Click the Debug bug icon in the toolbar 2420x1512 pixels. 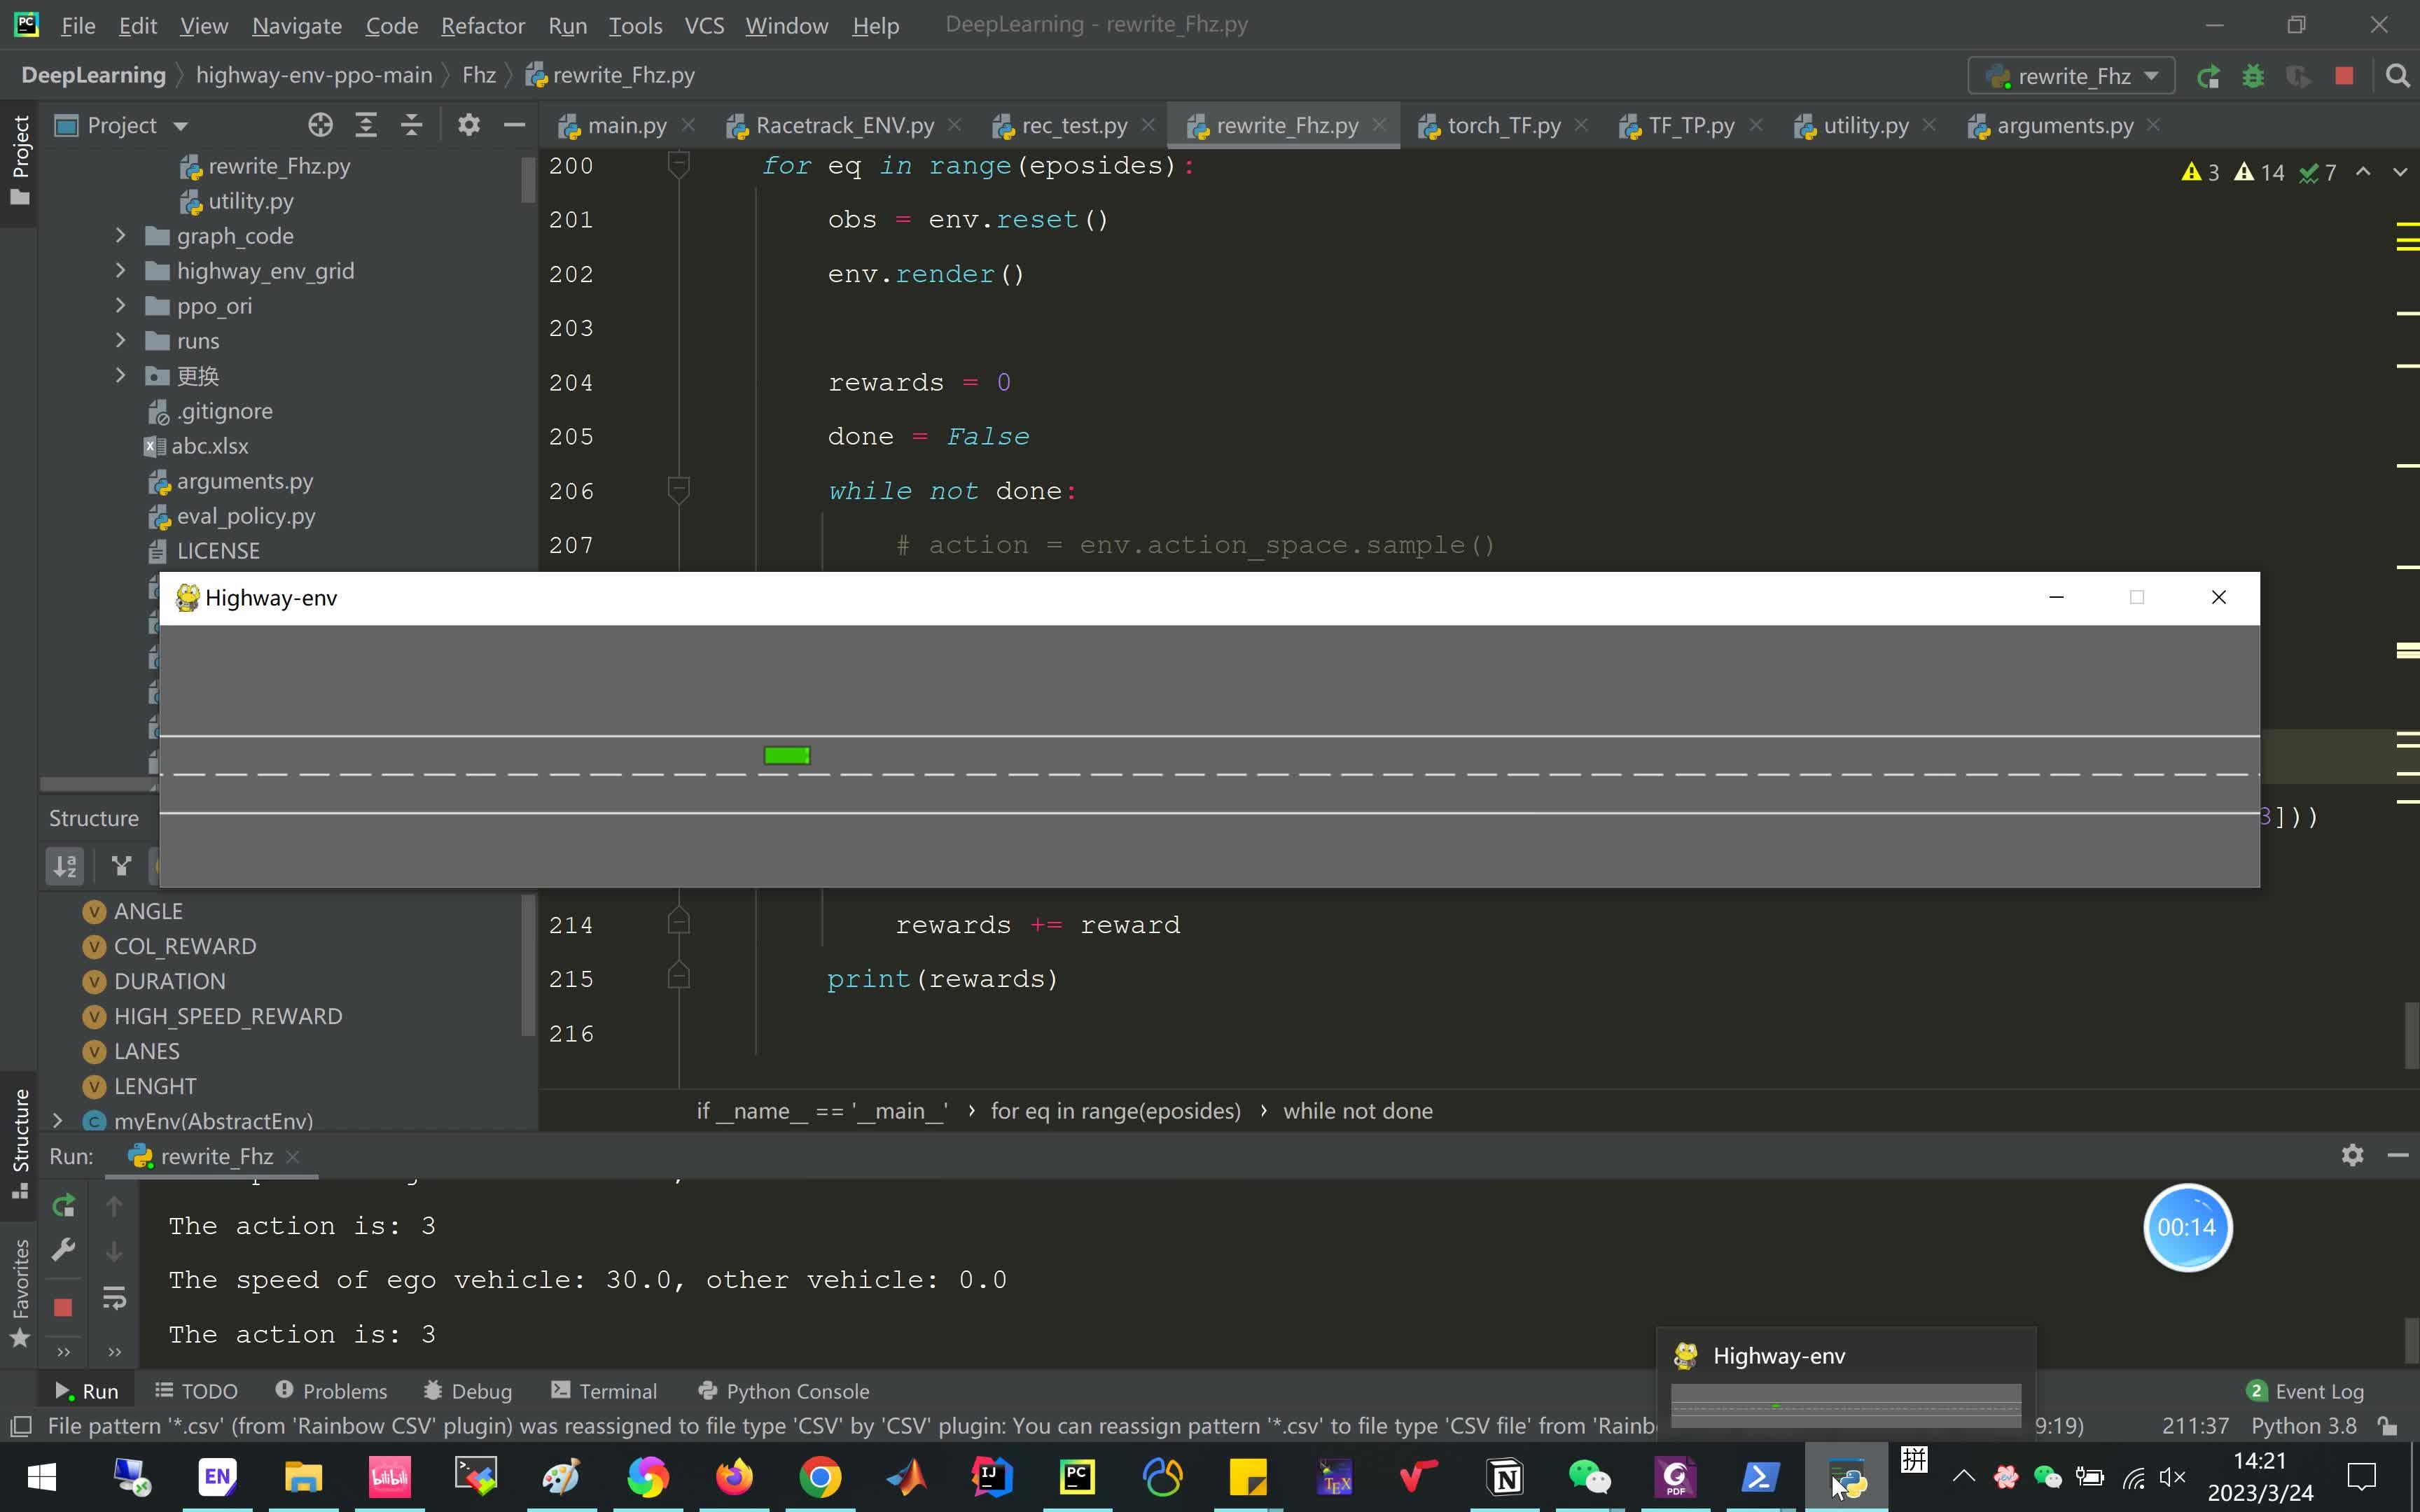click(x=2253, y=76)
